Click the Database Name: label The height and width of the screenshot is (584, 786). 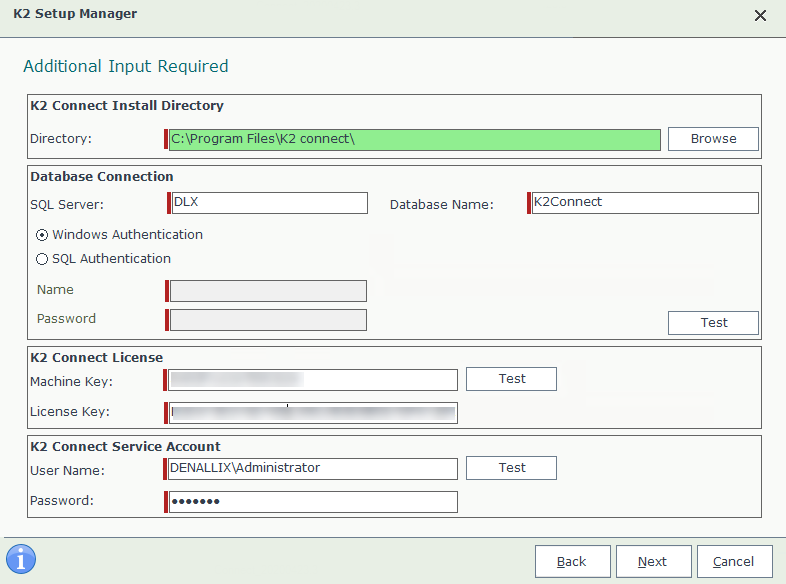pyautogui.click(x=442, y=205)
